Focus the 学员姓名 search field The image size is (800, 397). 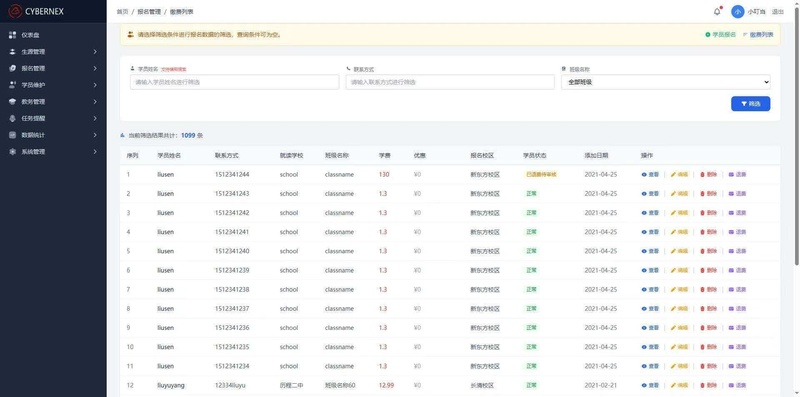click(235, 82)
